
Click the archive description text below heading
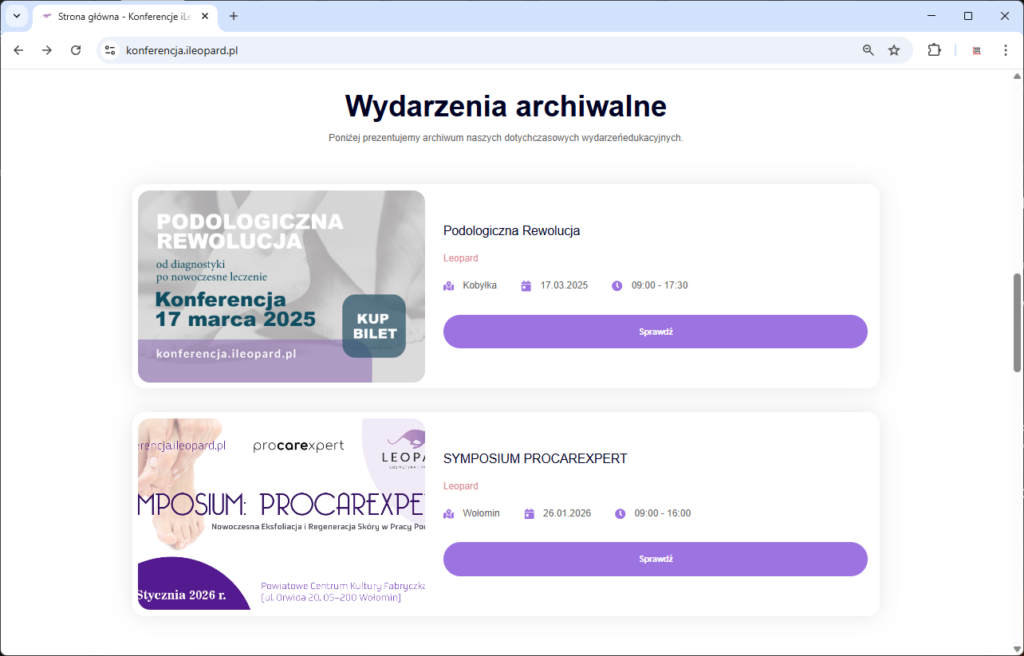click(505, 138)
